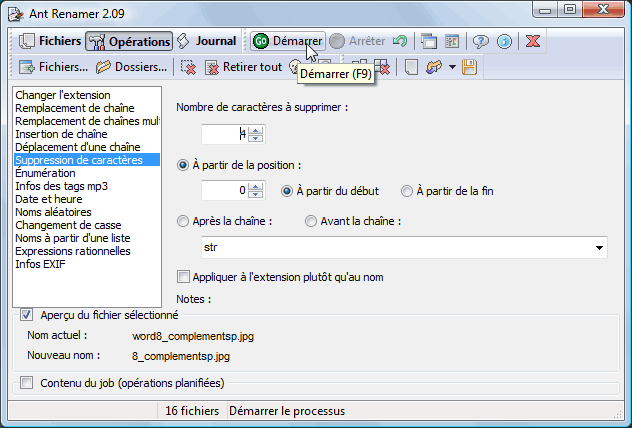Open help via the question mark icon

(480, 41)
